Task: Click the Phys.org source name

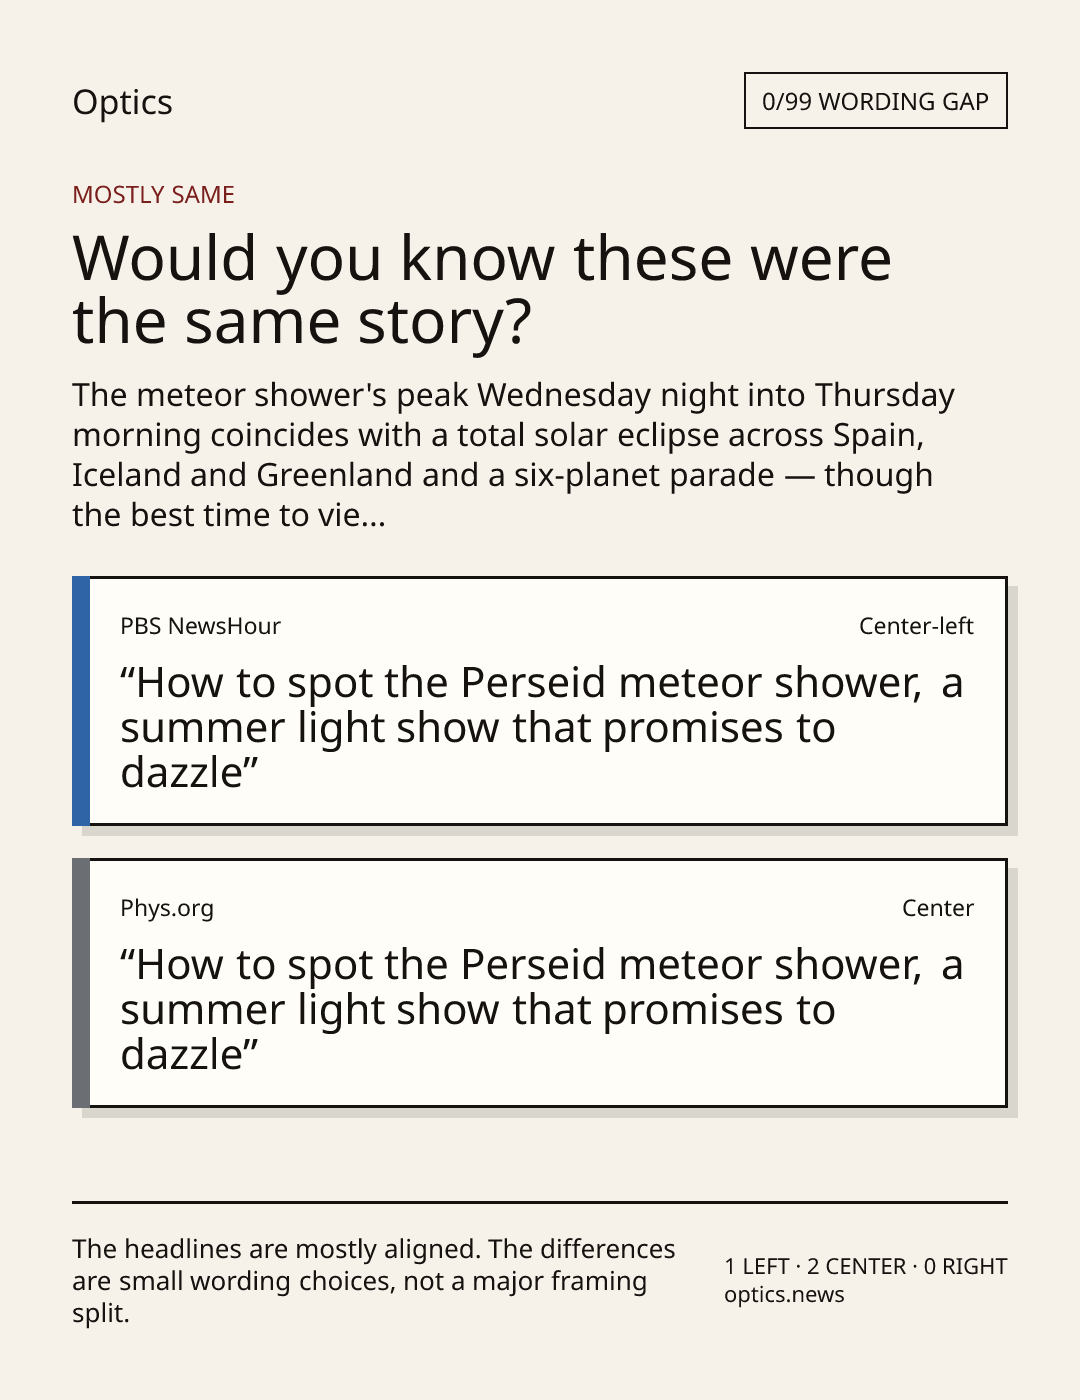Action: coord(167,908)
